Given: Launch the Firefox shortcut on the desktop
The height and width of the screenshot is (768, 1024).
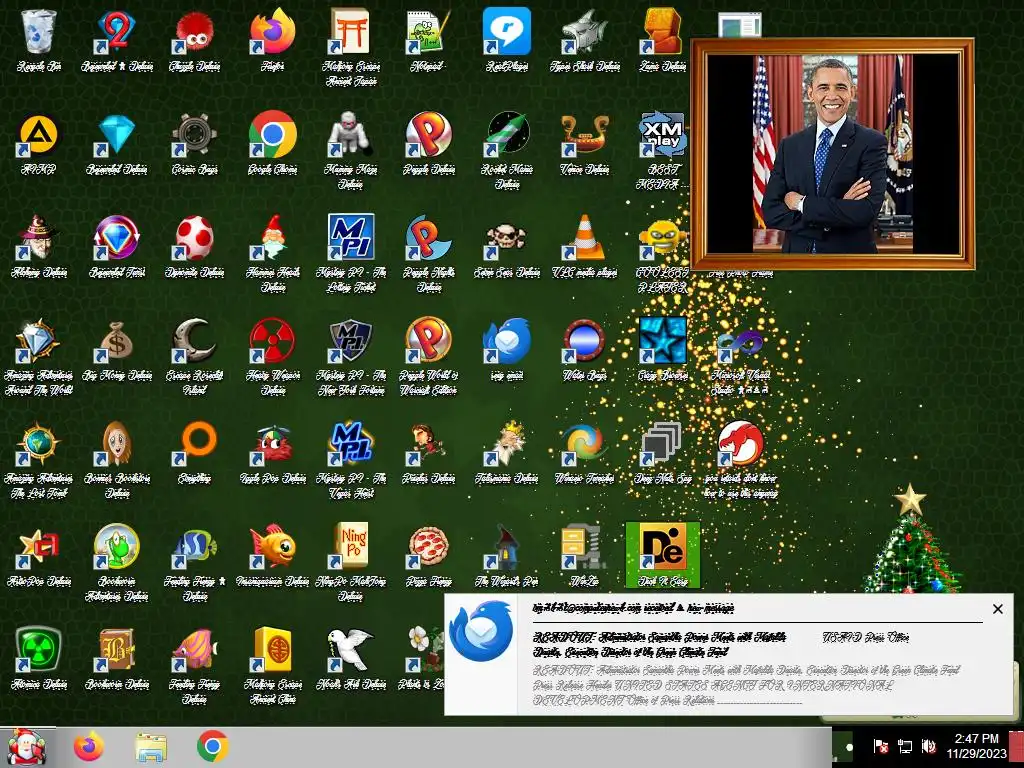Looking at the screenshot, I should click(272, 31).
